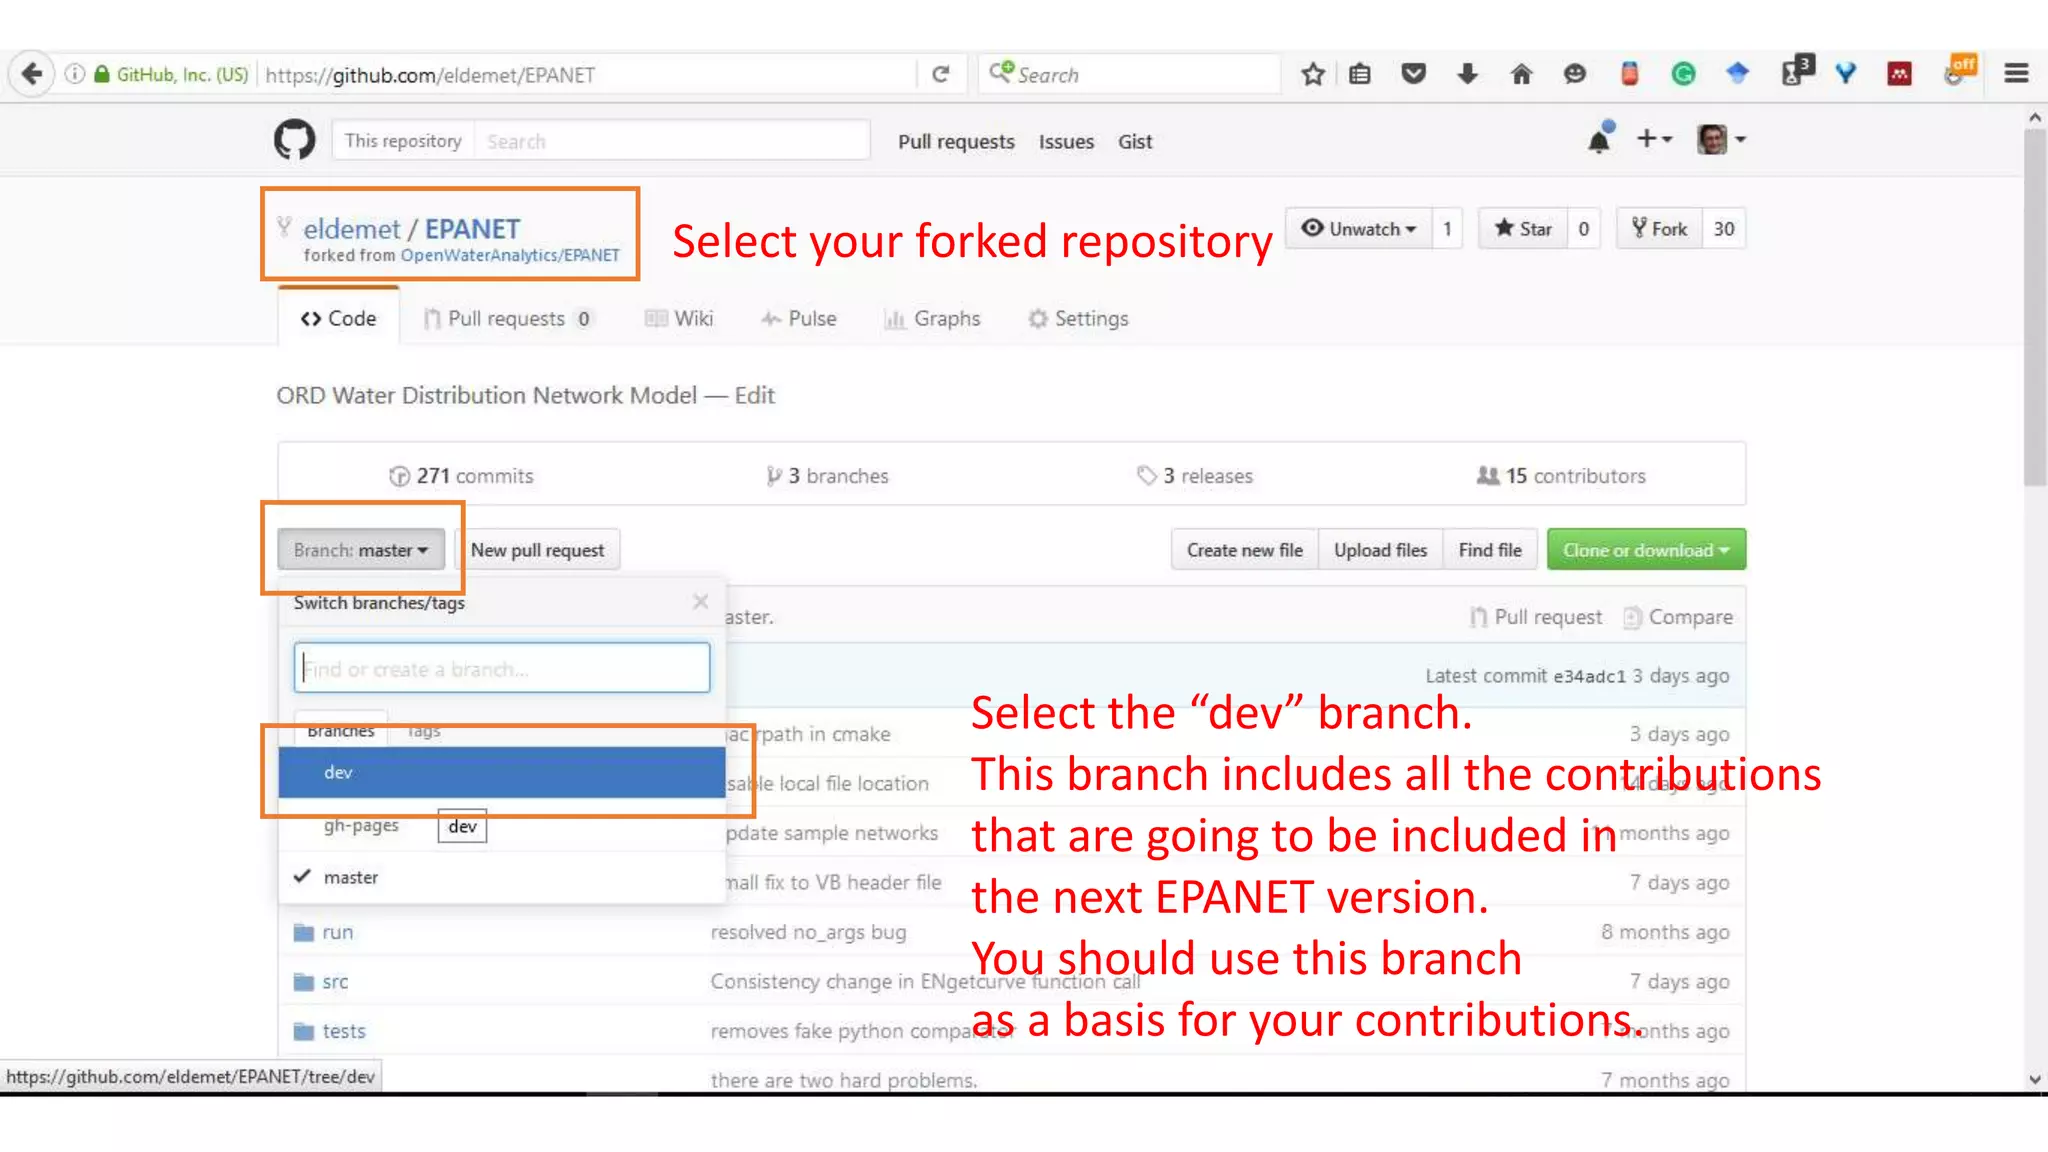
Task: View 3 releases
Action: 1195,476
